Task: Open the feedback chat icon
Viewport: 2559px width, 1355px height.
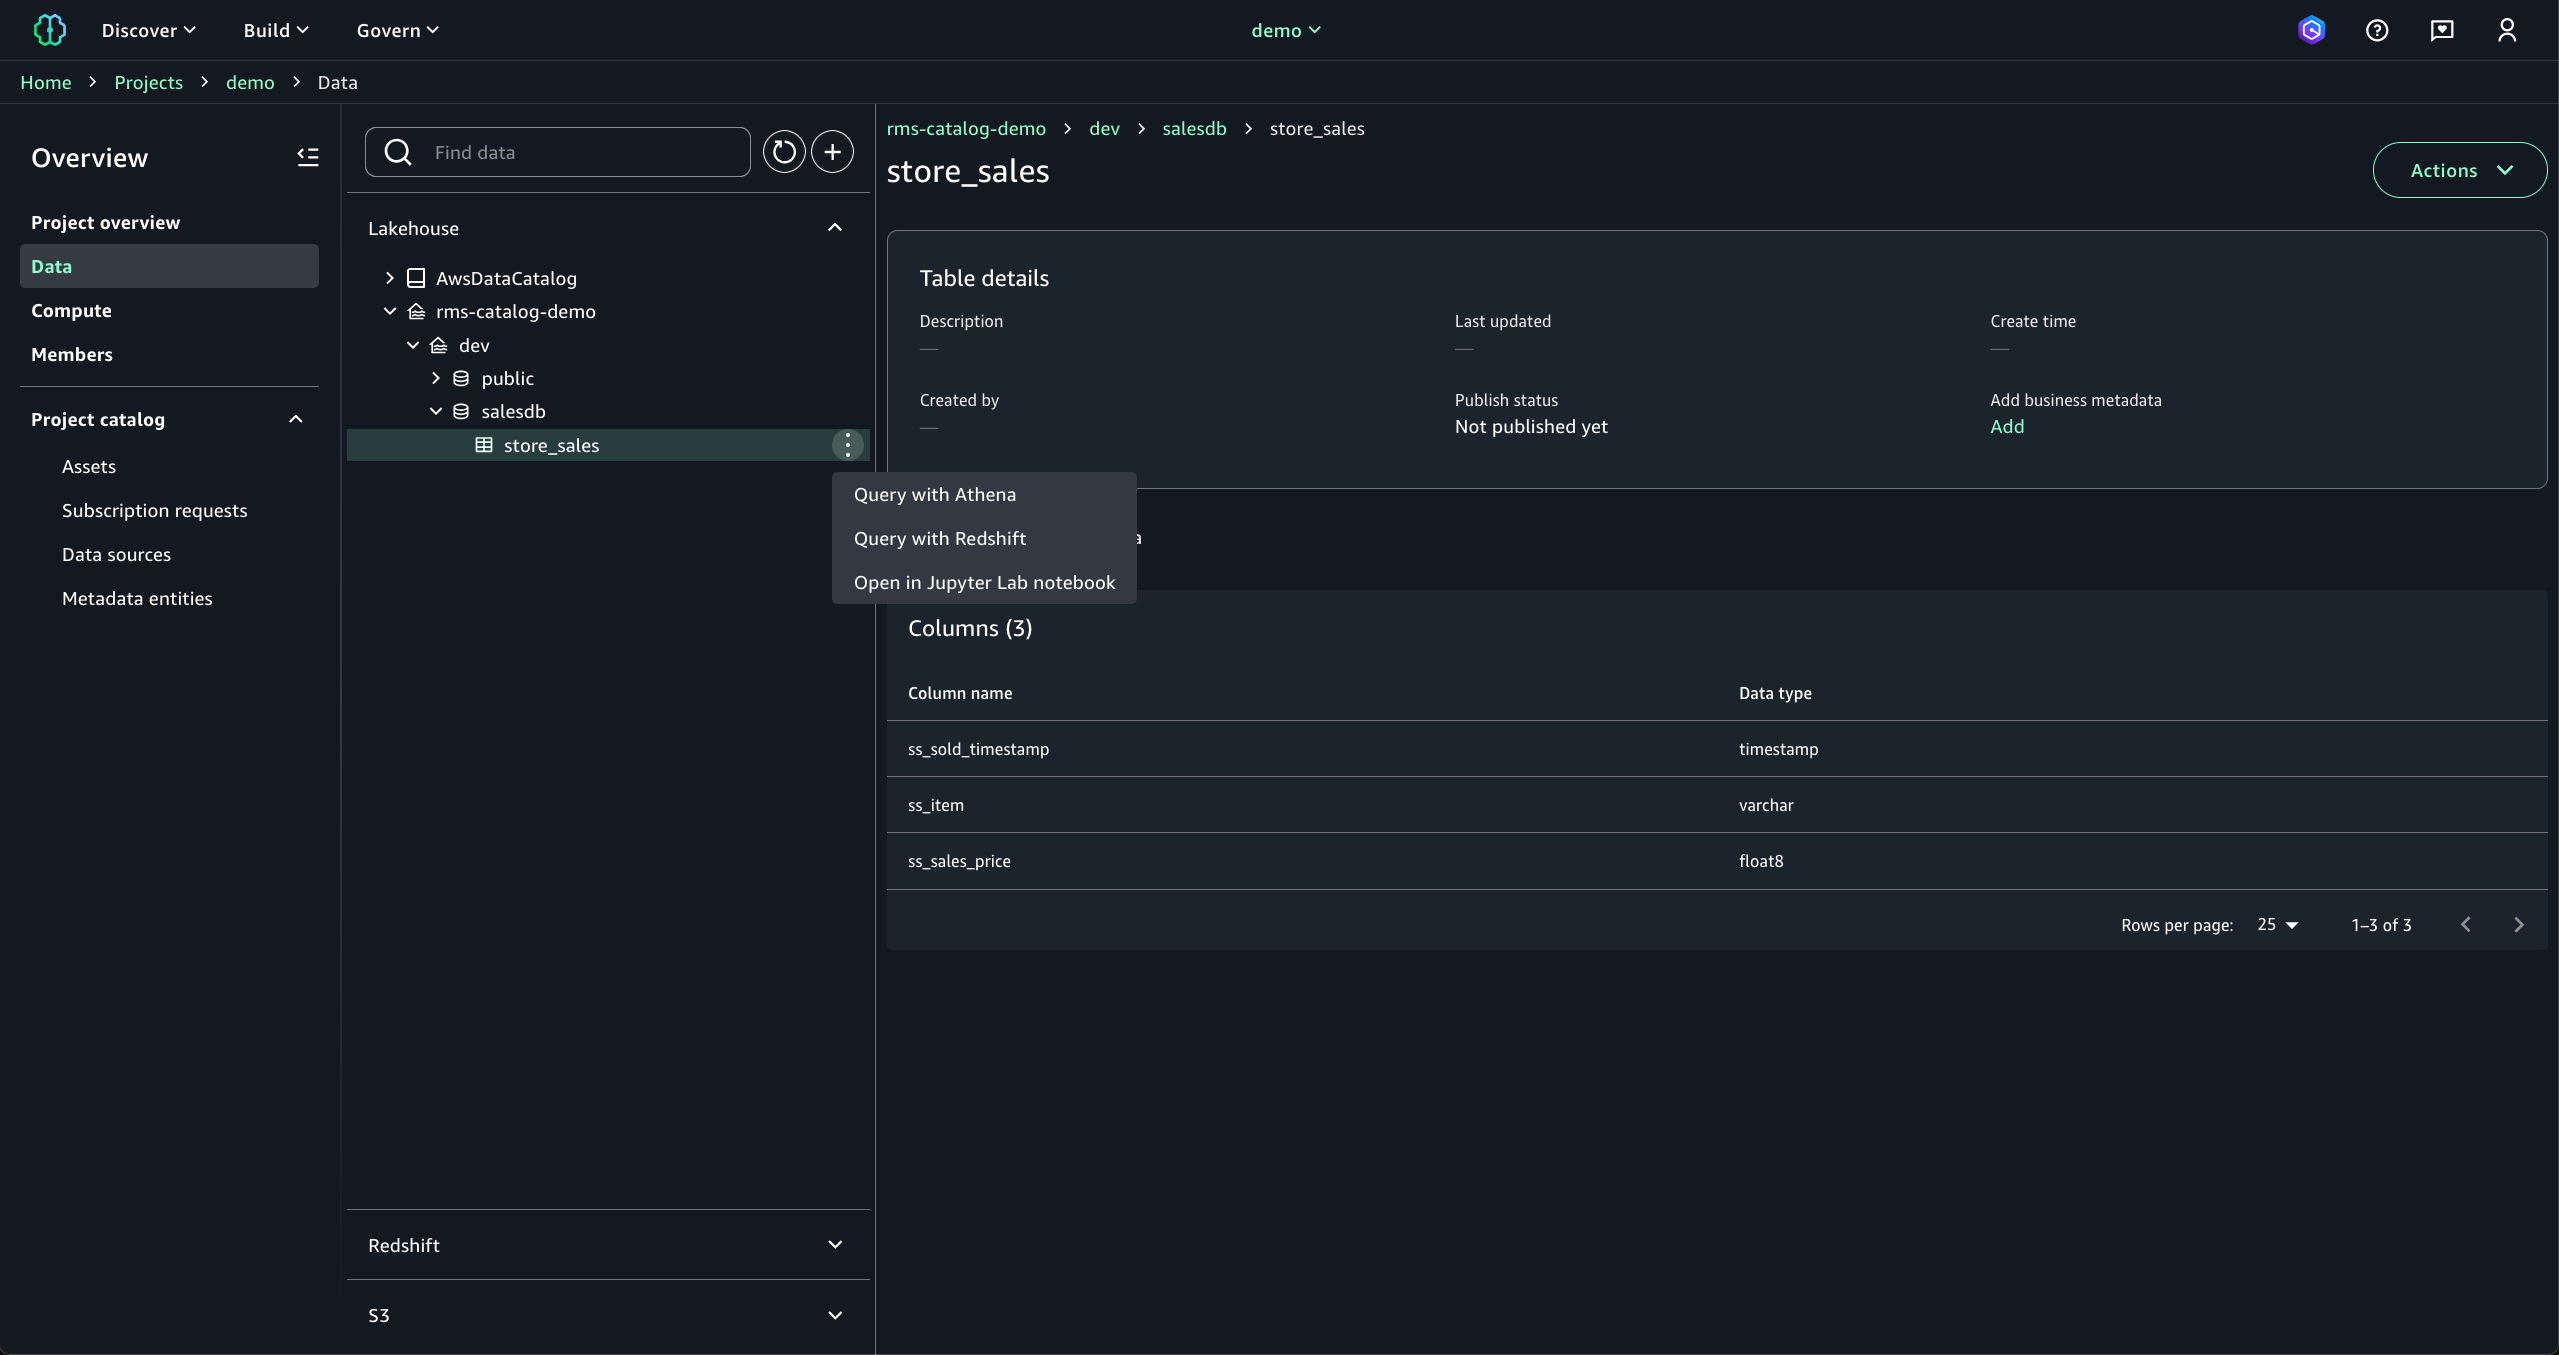Action: click(x=2442, y=30)
